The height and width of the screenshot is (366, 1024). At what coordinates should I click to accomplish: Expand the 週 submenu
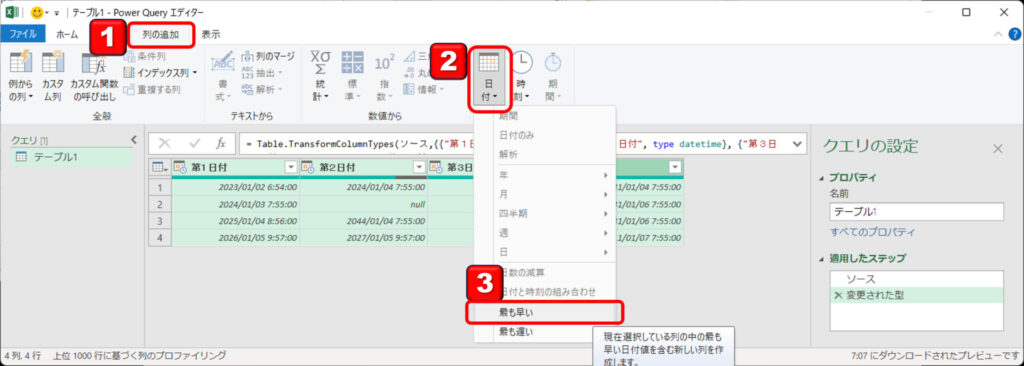pos(545,233)
